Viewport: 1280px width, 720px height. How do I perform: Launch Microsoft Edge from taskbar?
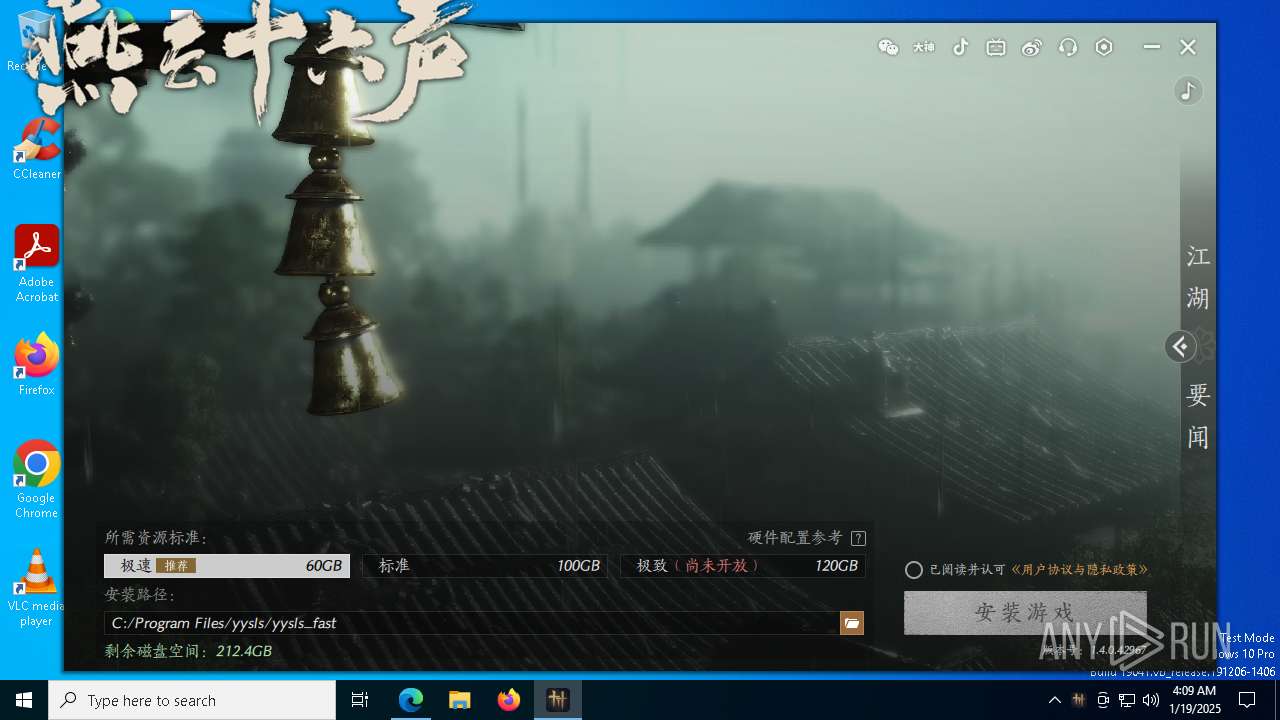411,700
